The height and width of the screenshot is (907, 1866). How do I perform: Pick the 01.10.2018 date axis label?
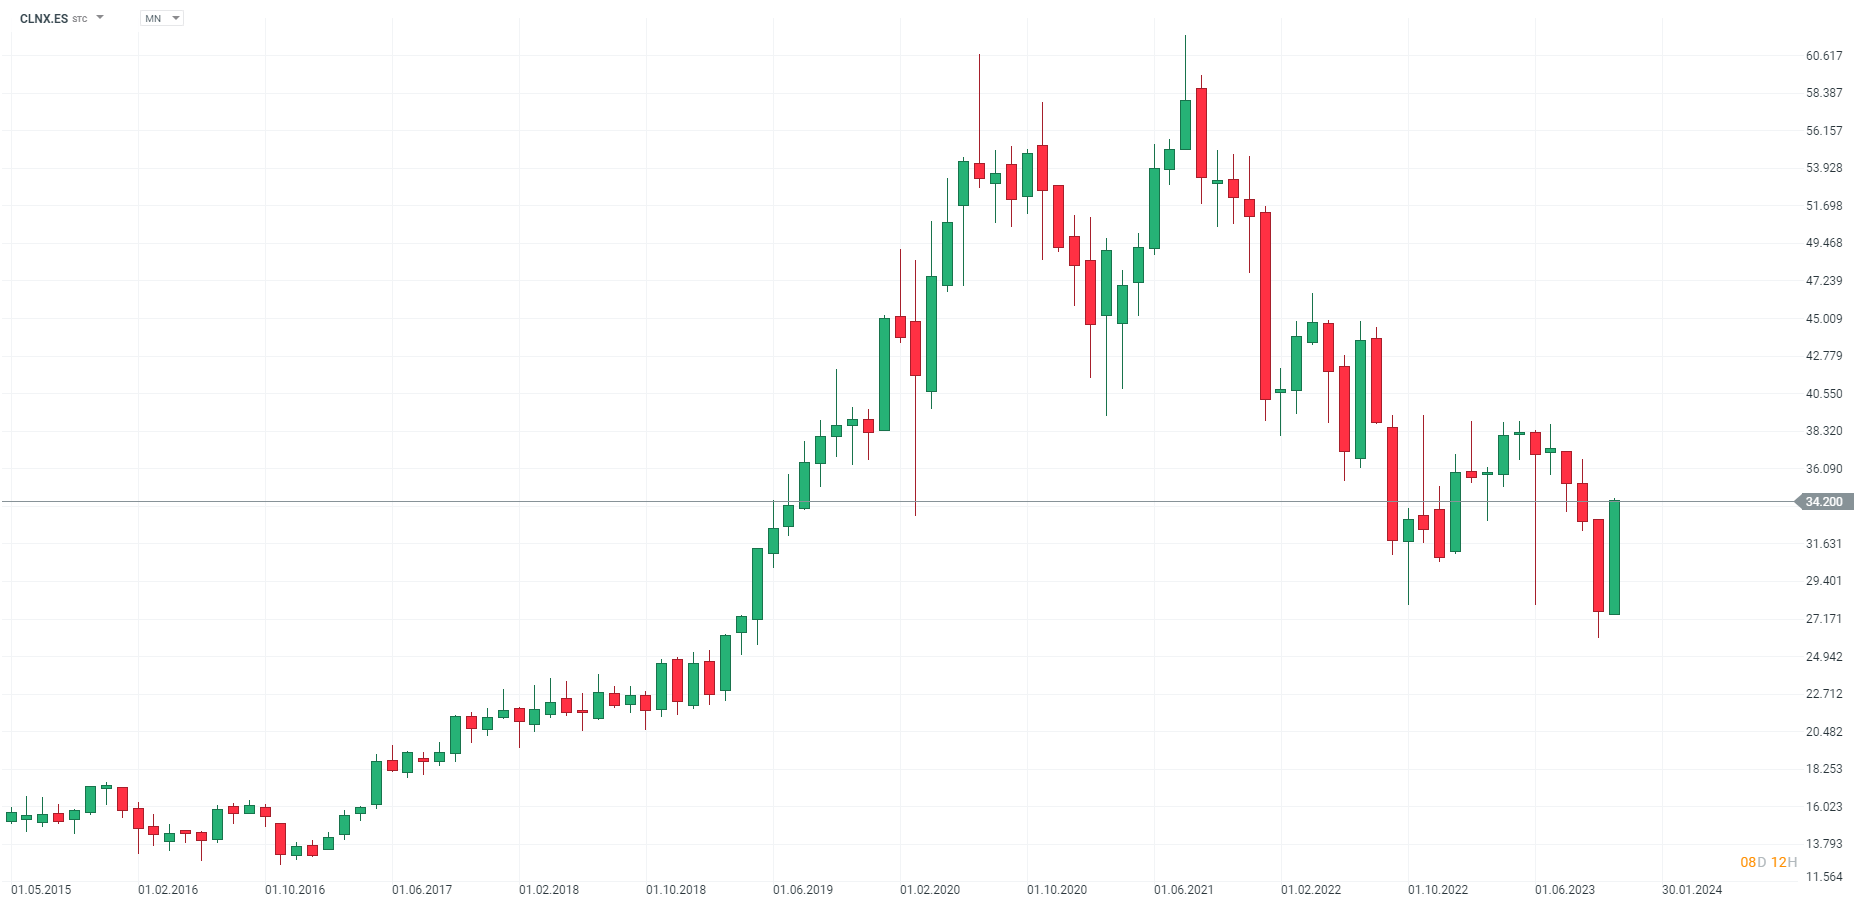[676, 890]
